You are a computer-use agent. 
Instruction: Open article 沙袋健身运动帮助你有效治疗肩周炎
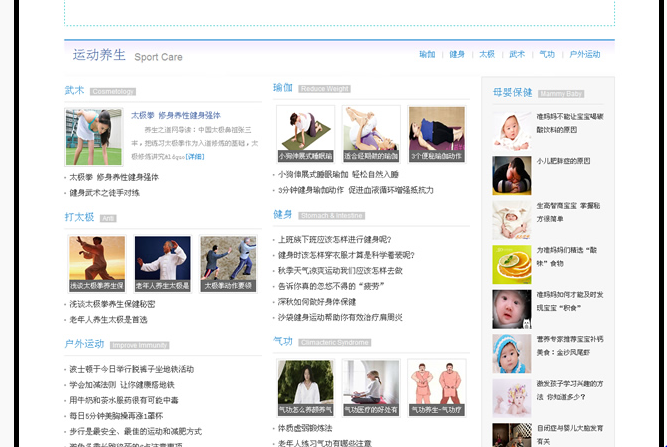340,317
